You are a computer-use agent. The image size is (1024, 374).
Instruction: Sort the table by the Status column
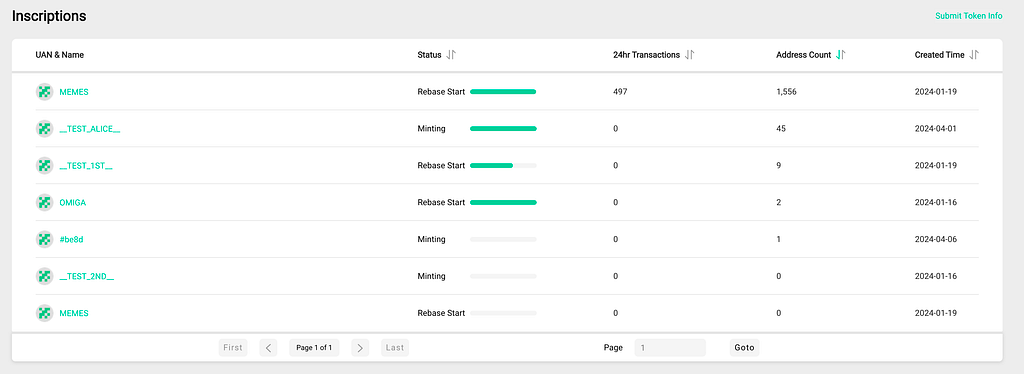pyautogui.click(x=451, y=55)
